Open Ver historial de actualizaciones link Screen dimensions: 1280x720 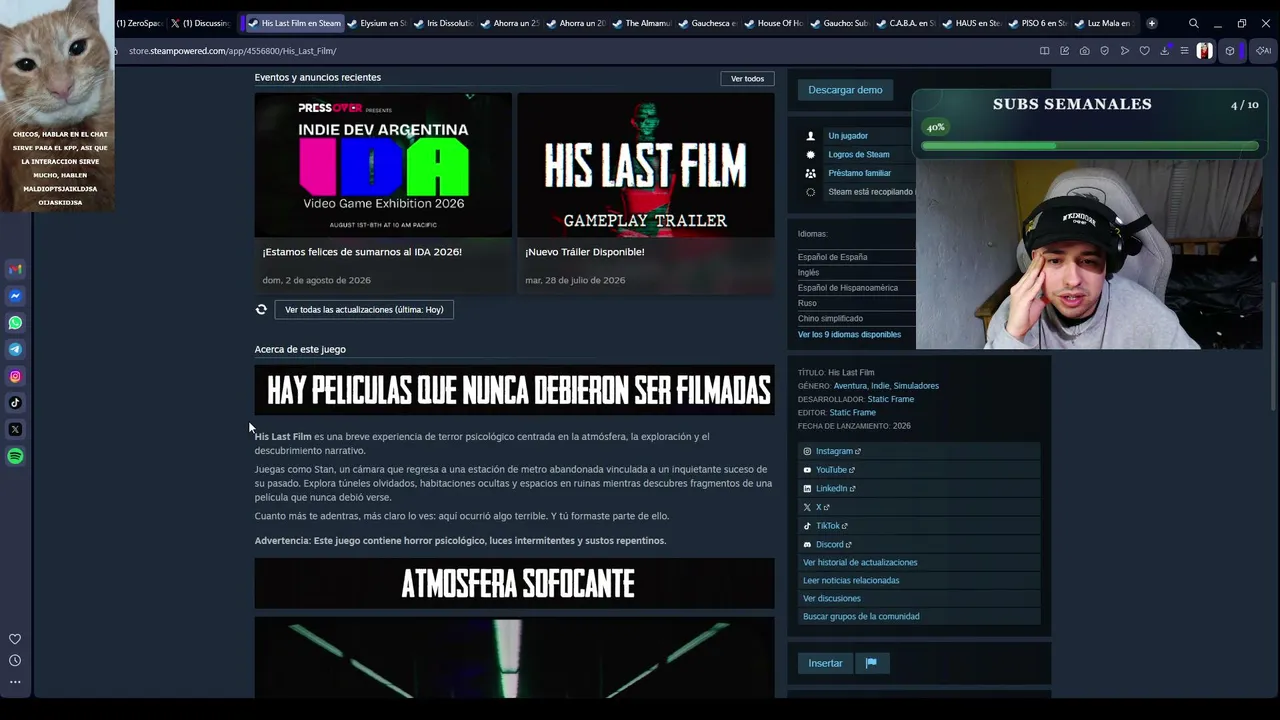tap(860, 562)
